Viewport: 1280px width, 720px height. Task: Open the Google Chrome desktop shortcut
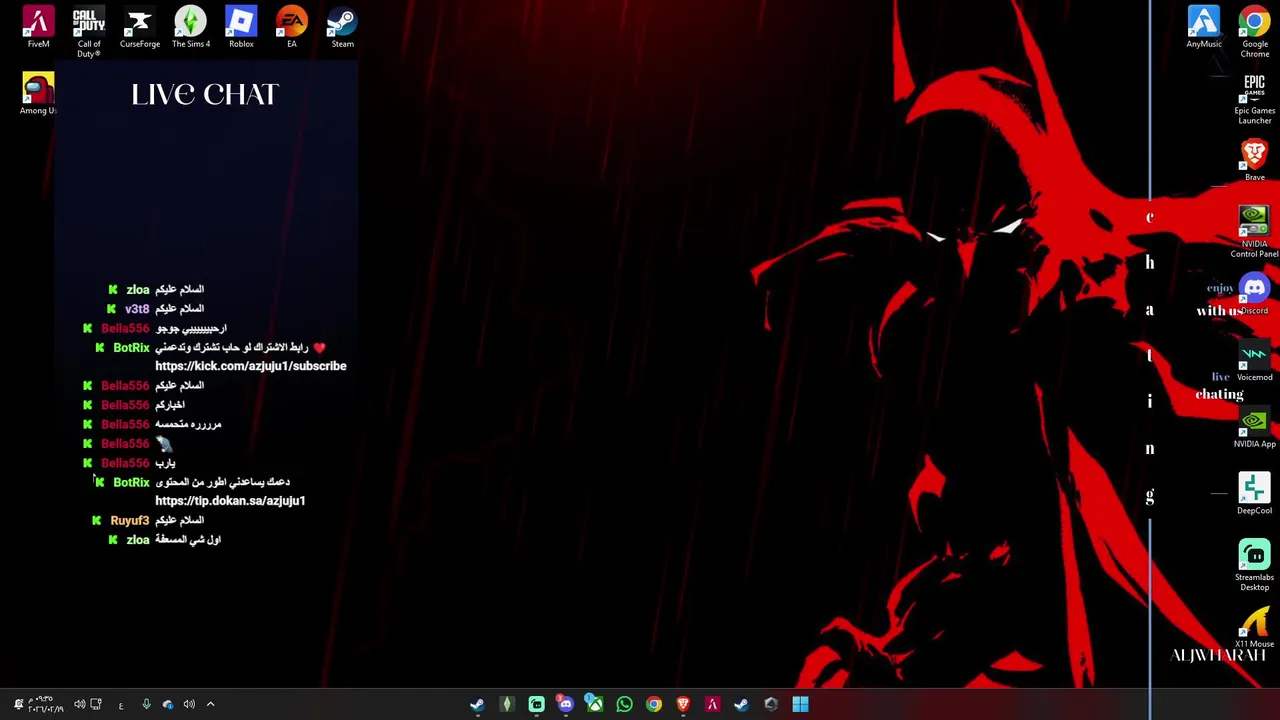1254,31
